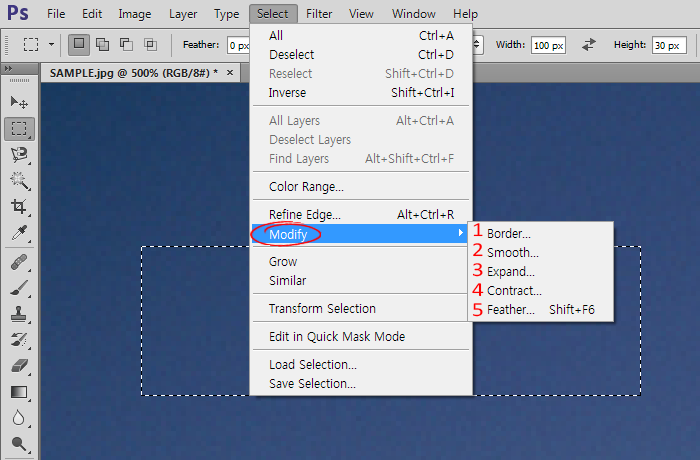This screenshot has height=460, width=700.
Task: Expand the collapsed toolbox panel arrows
Action: [8, 68]
